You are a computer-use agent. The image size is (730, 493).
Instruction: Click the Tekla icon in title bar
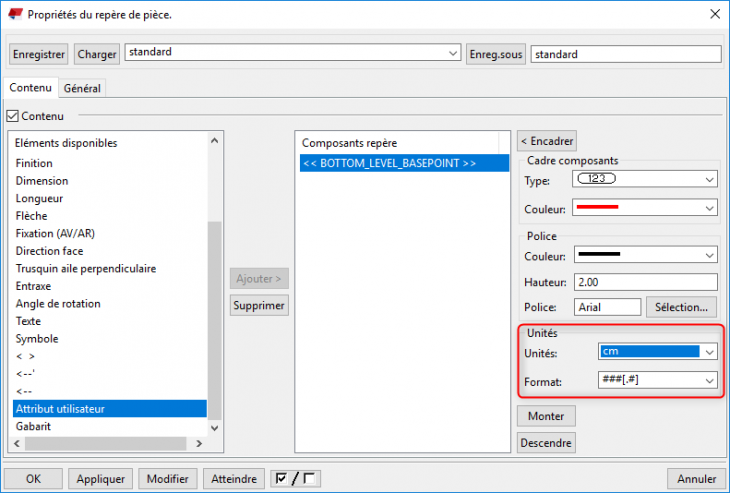[15, 14]
